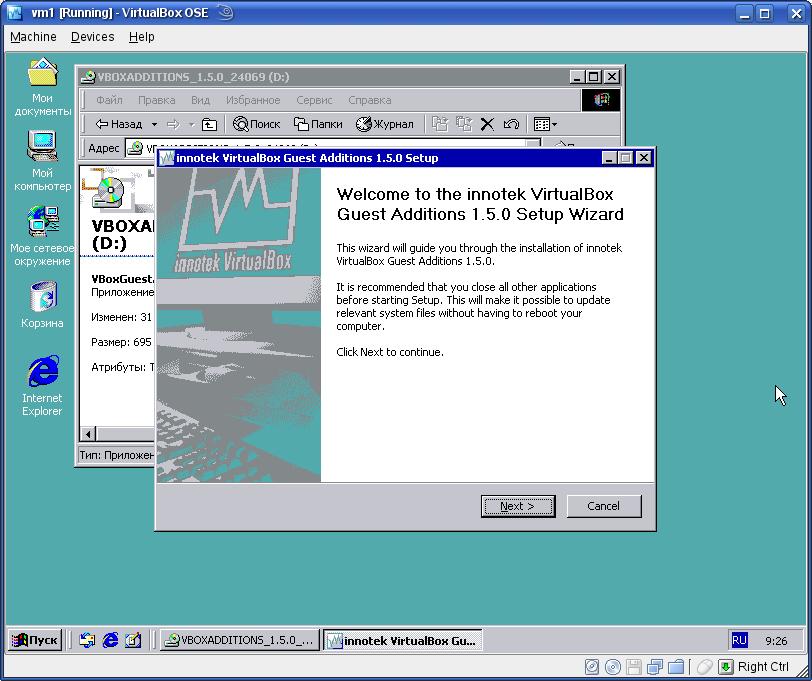This screenshot has height=681, width=812.
Task: Open the Devices menu in VirtualBox
Action: (x=93, y=37)
